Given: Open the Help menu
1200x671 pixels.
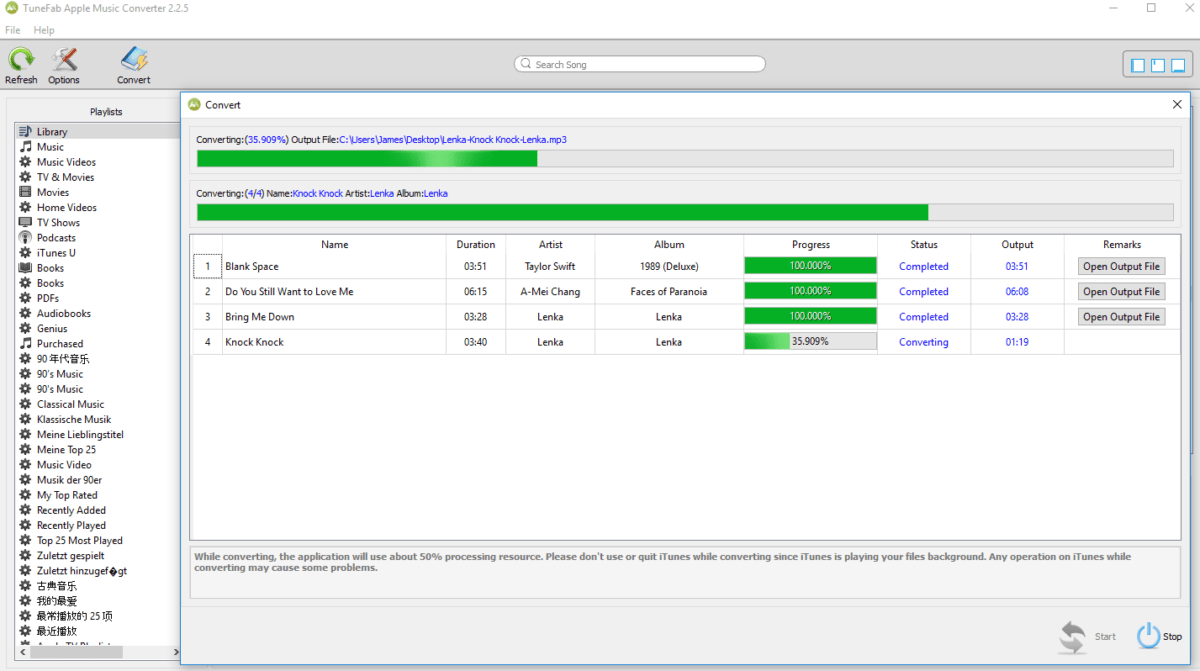Looking at the screenshot, I should 44,30.
